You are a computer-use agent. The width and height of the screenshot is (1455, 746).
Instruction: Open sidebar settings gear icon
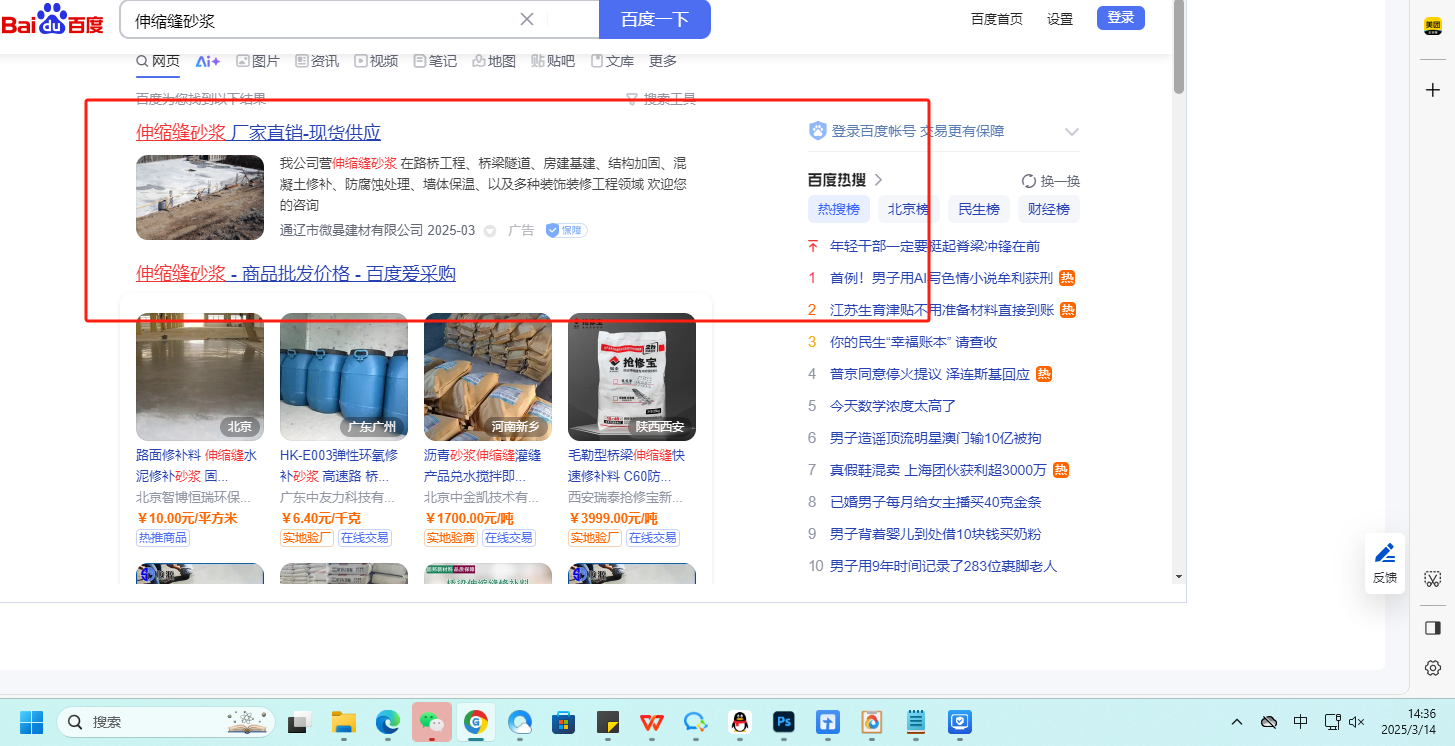click(x=1432, y=667)
